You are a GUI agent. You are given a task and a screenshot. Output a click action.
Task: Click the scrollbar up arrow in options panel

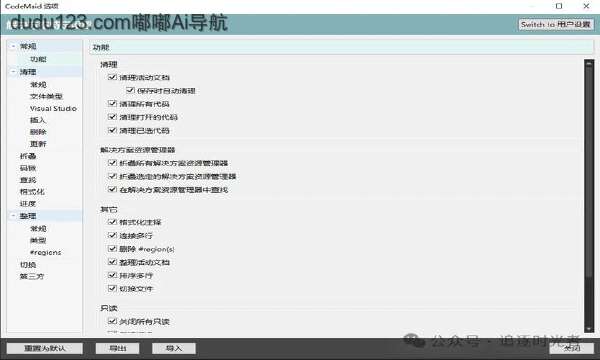click(x=589, y=63)
